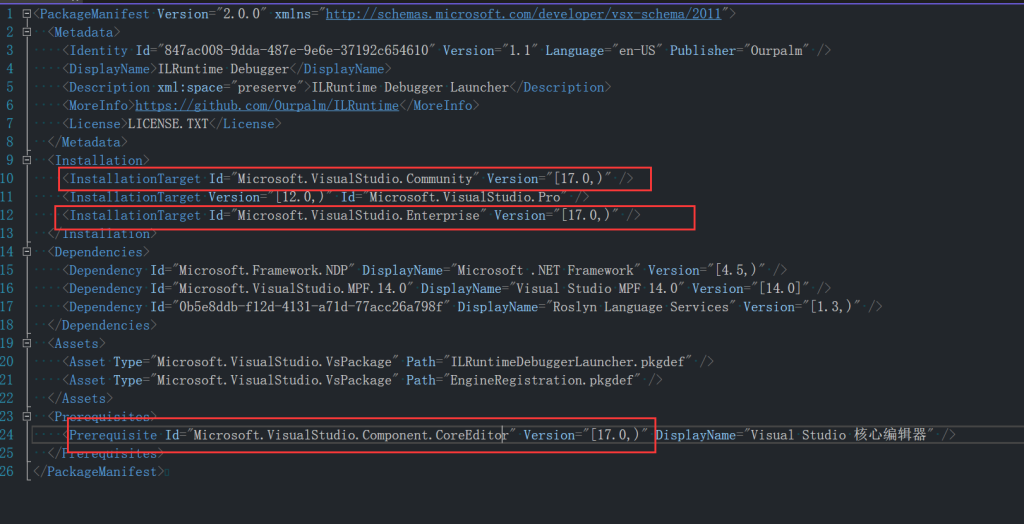
Task: Open the github.com/Ourpalm/ILRuntime link
Action: coord(267,105)
